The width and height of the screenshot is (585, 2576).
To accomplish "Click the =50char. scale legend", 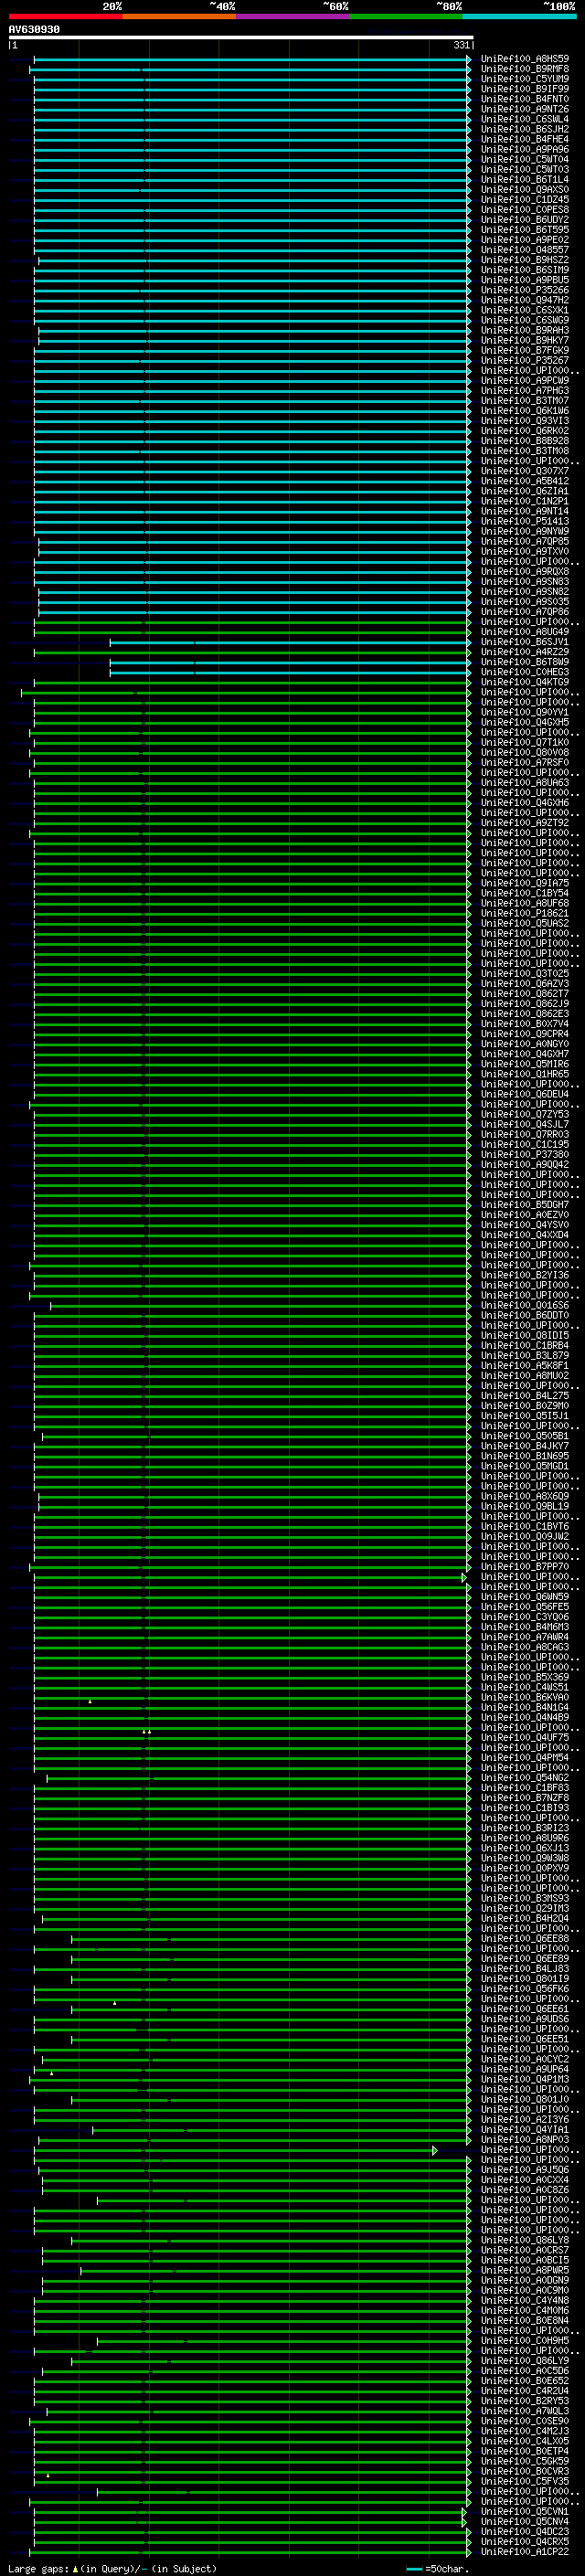I will point(439,2569).
